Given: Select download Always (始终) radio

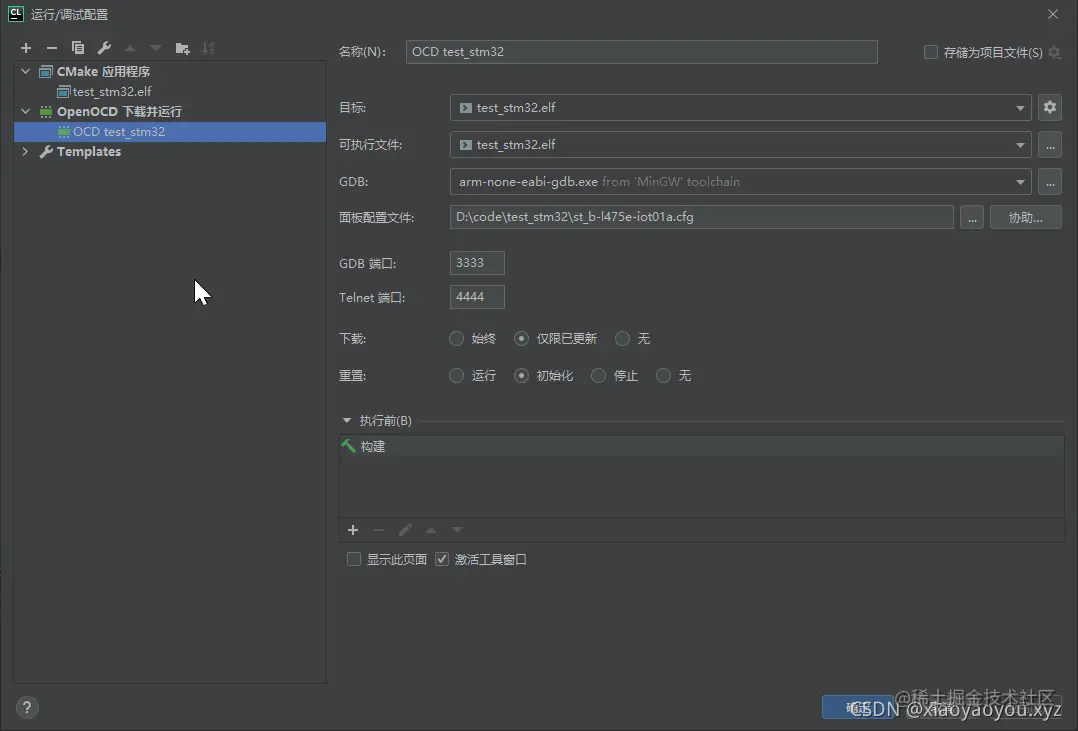Looking at the screenshot, I should (x=456, y=338).
